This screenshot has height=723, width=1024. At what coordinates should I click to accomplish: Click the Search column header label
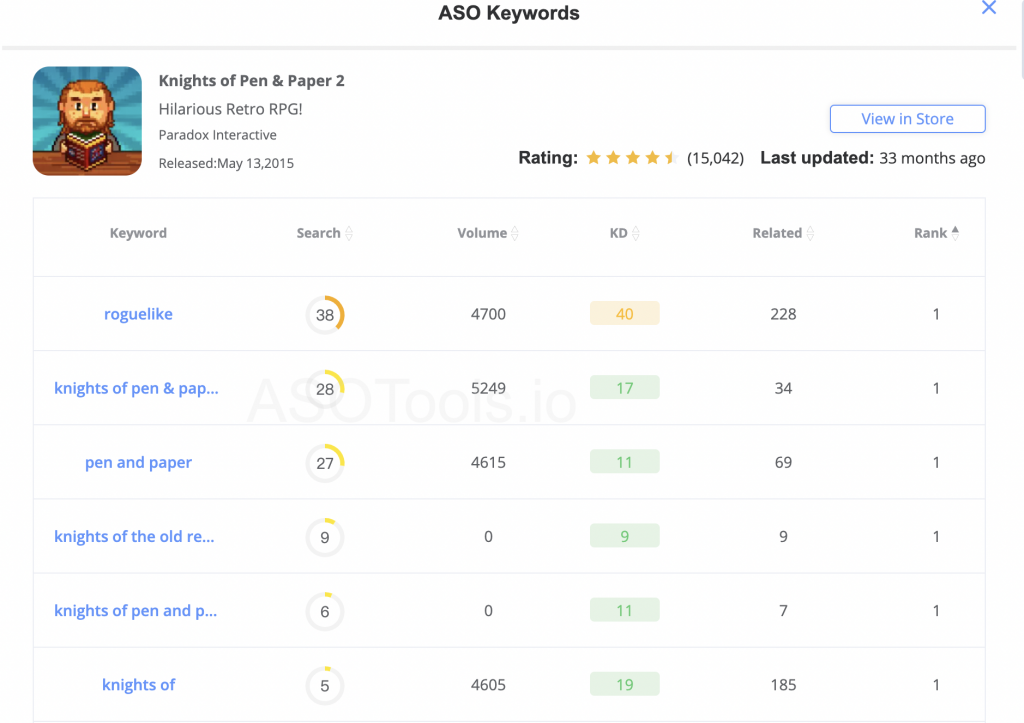point(319,233)
